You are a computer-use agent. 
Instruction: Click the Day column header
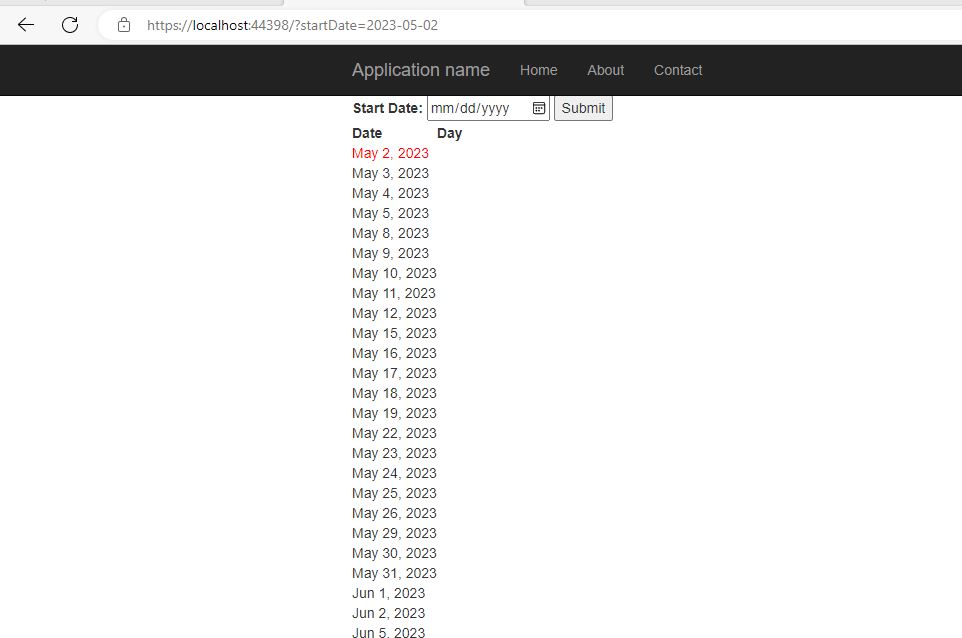(449, 132)
